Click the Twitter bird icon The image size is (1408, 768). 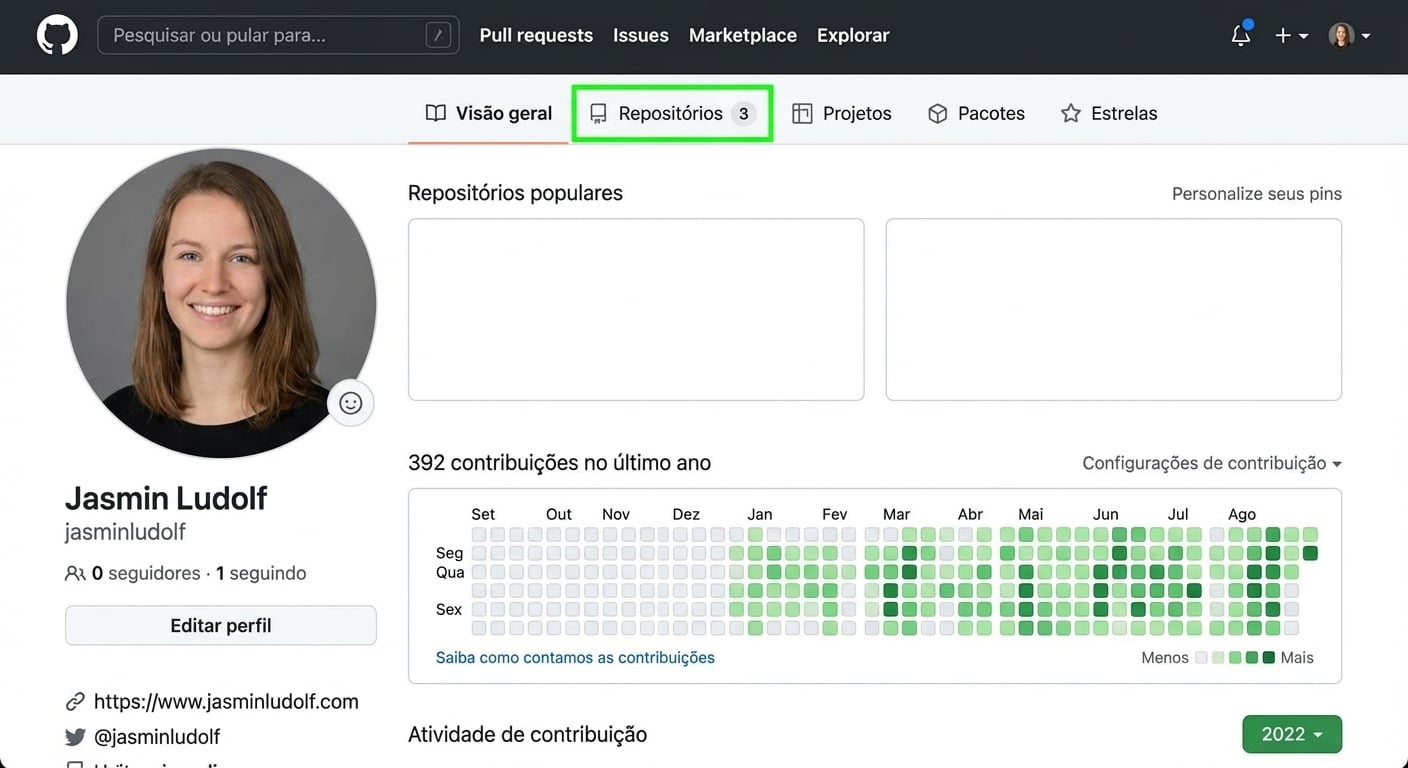(x=75, y=737)
